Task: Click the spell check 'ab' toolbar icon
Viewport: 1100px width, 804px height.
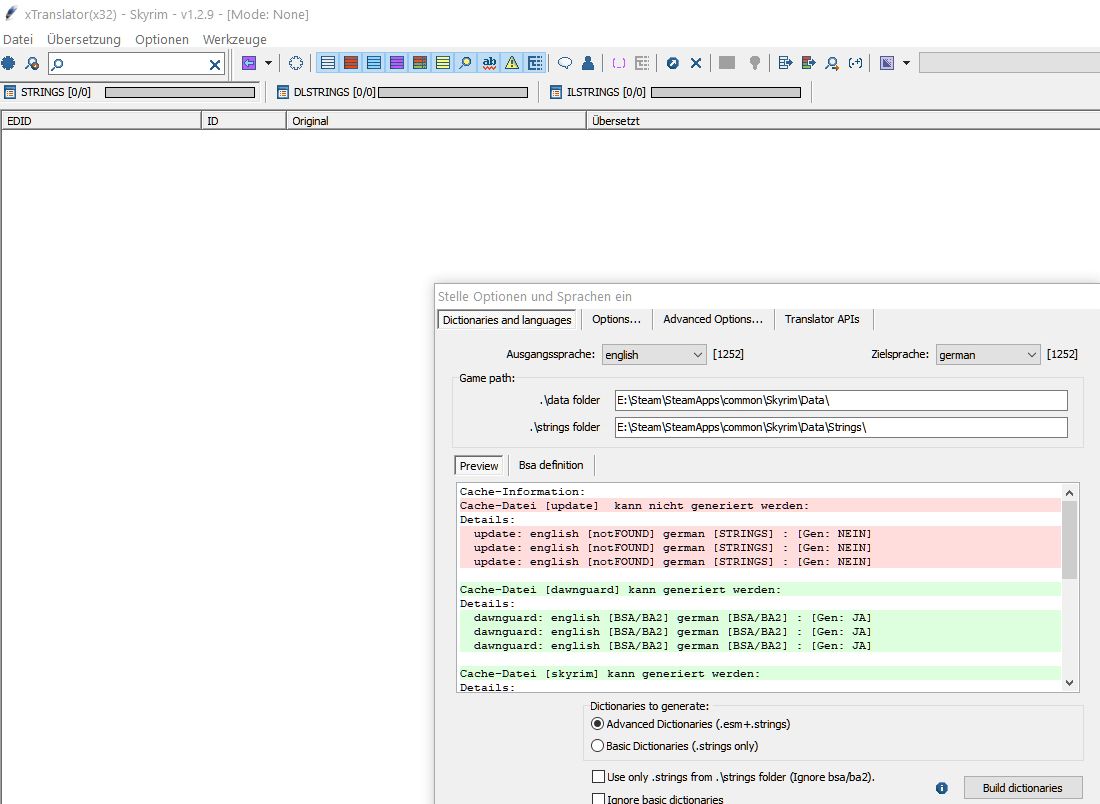Action: [x=489, y=63]
